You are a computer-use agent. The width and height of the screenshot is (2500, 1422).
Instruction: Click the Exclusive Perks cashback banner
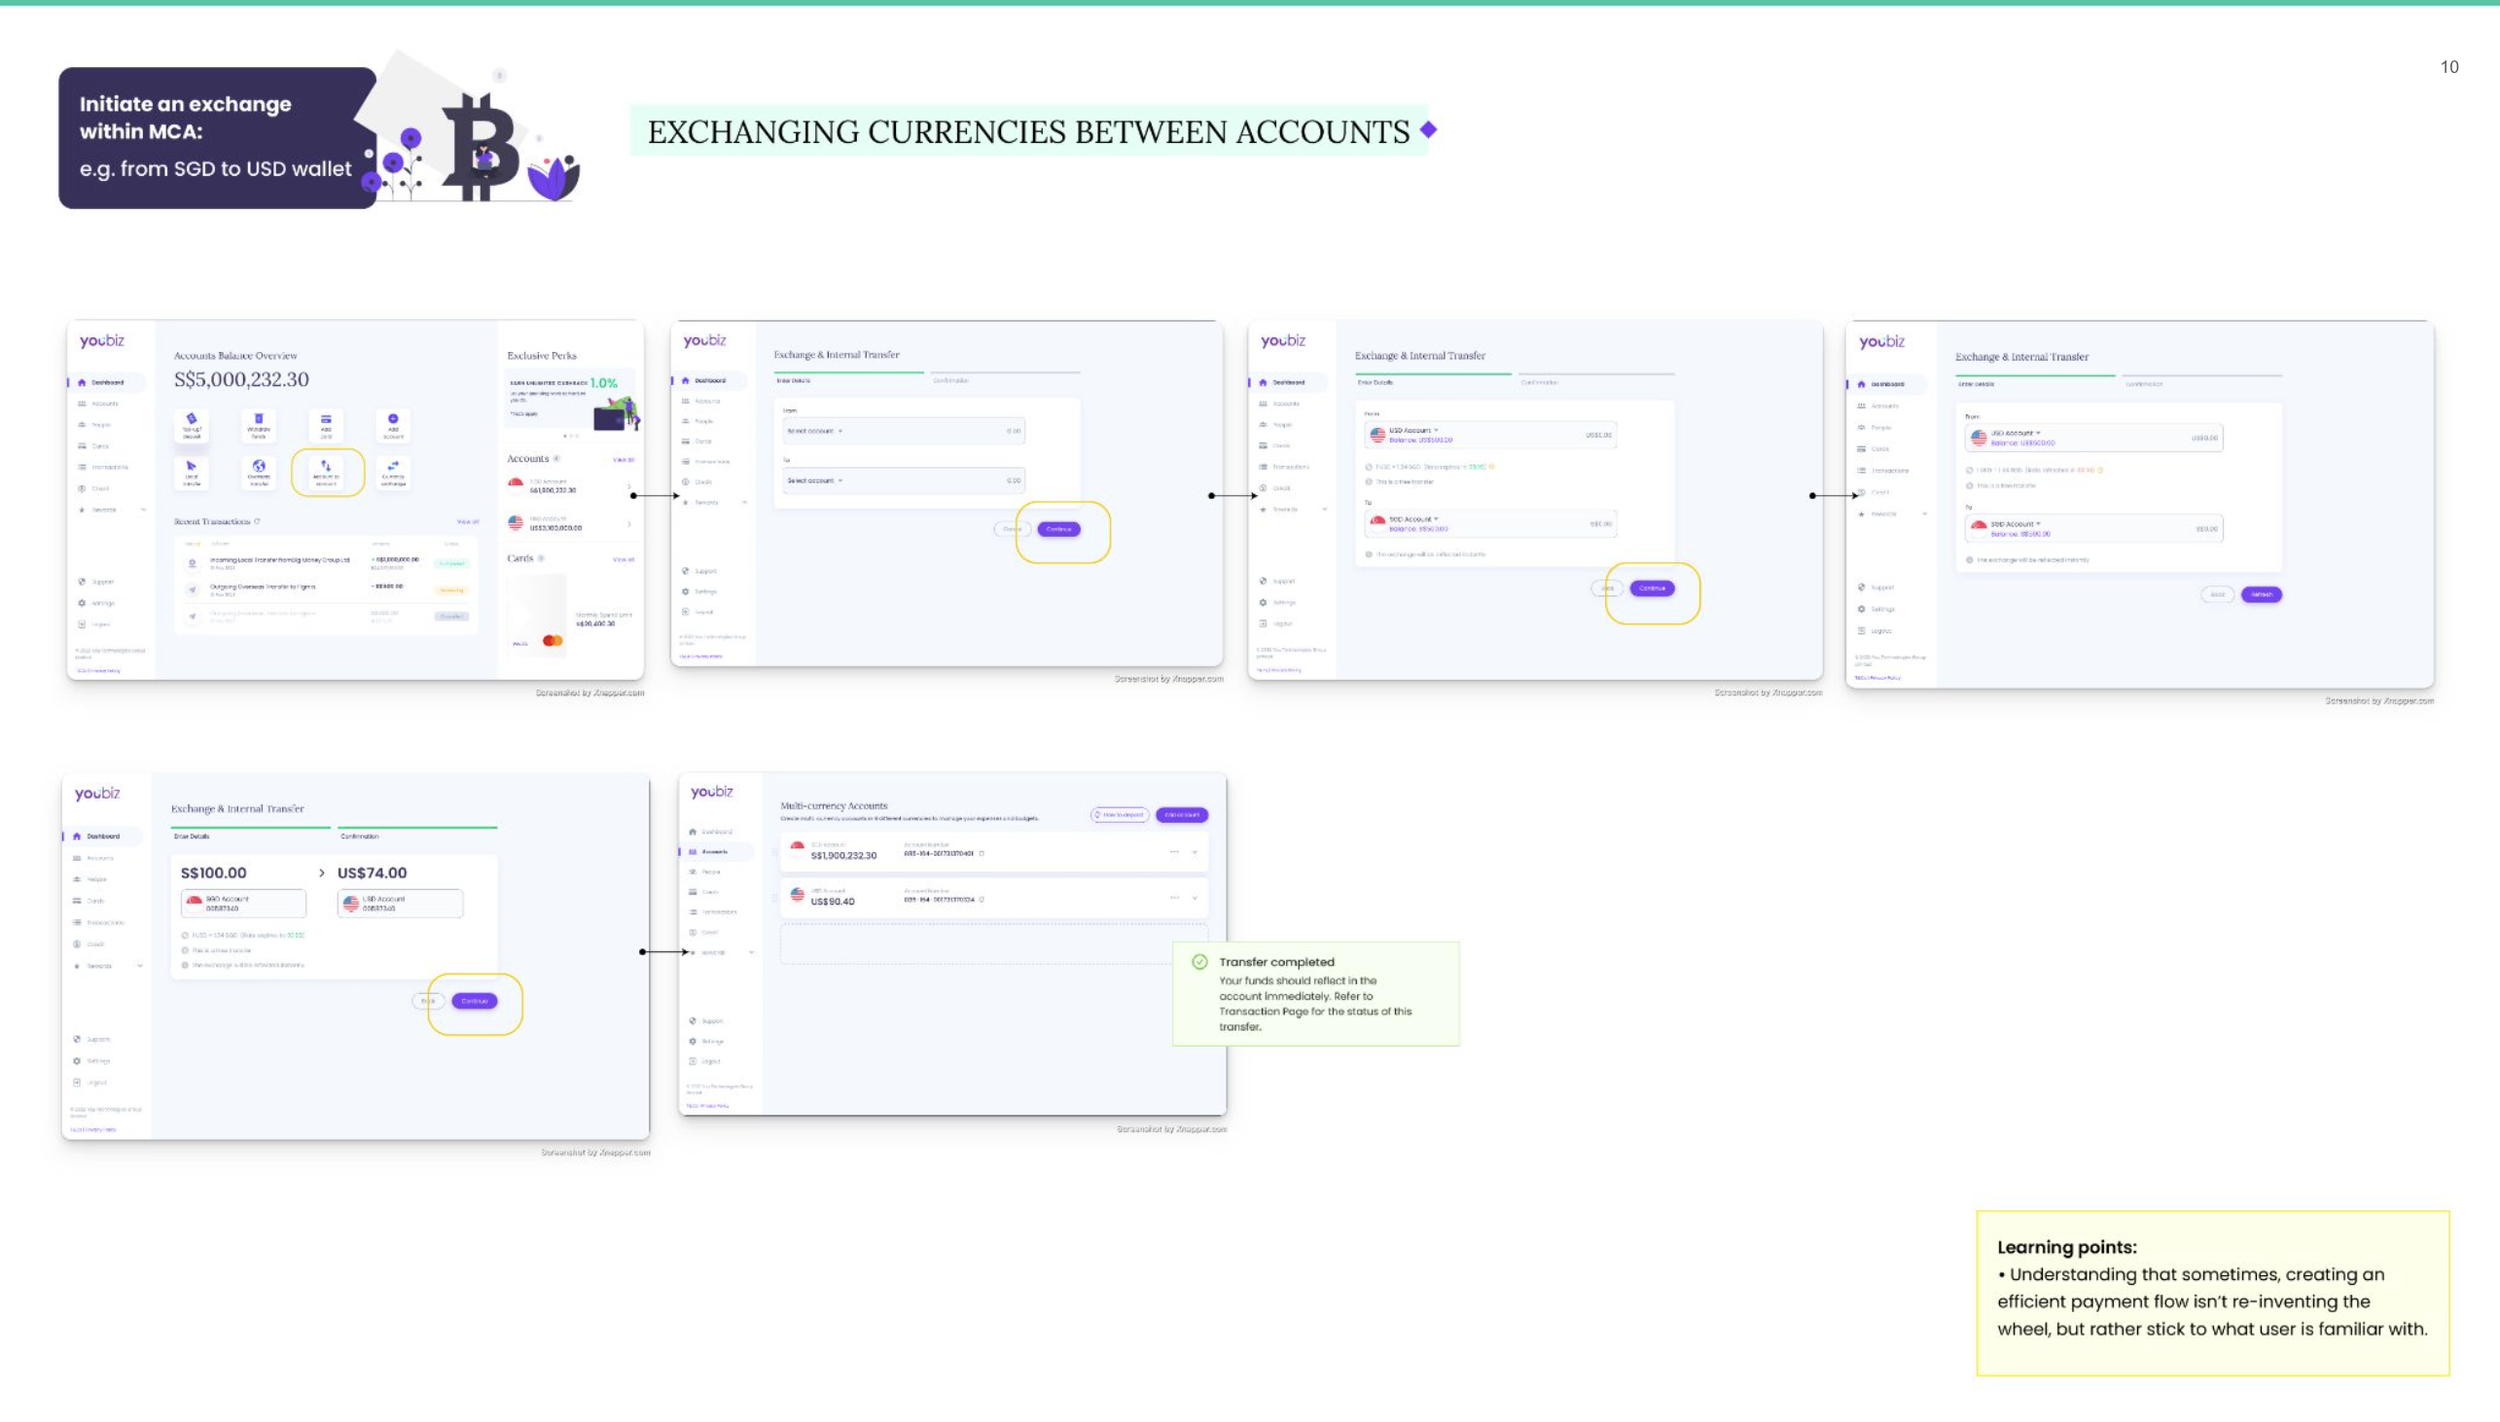pyautogui.click(x=572, y=400)
